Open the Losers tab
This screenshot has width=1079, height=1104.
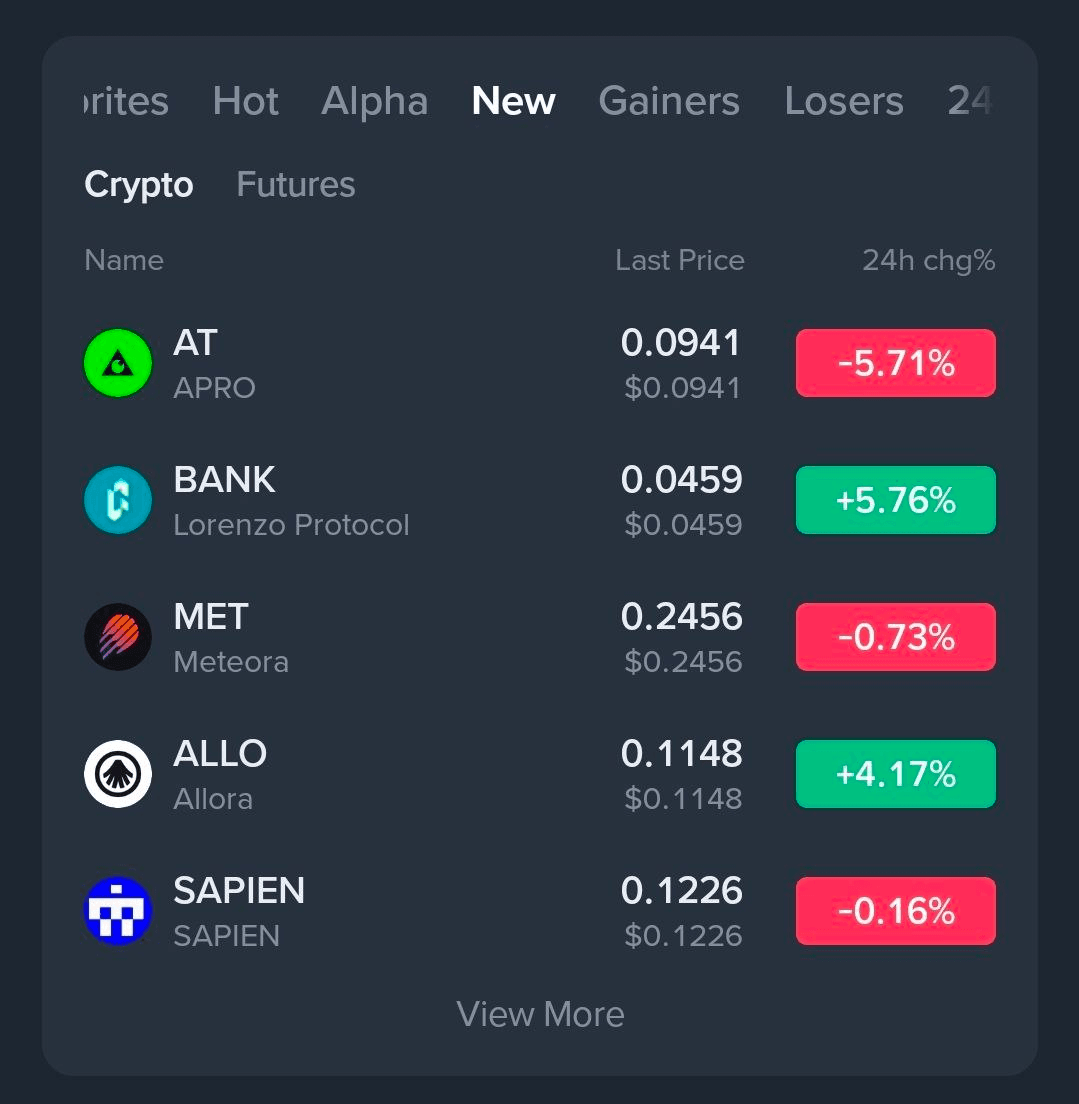pos(844,101)
